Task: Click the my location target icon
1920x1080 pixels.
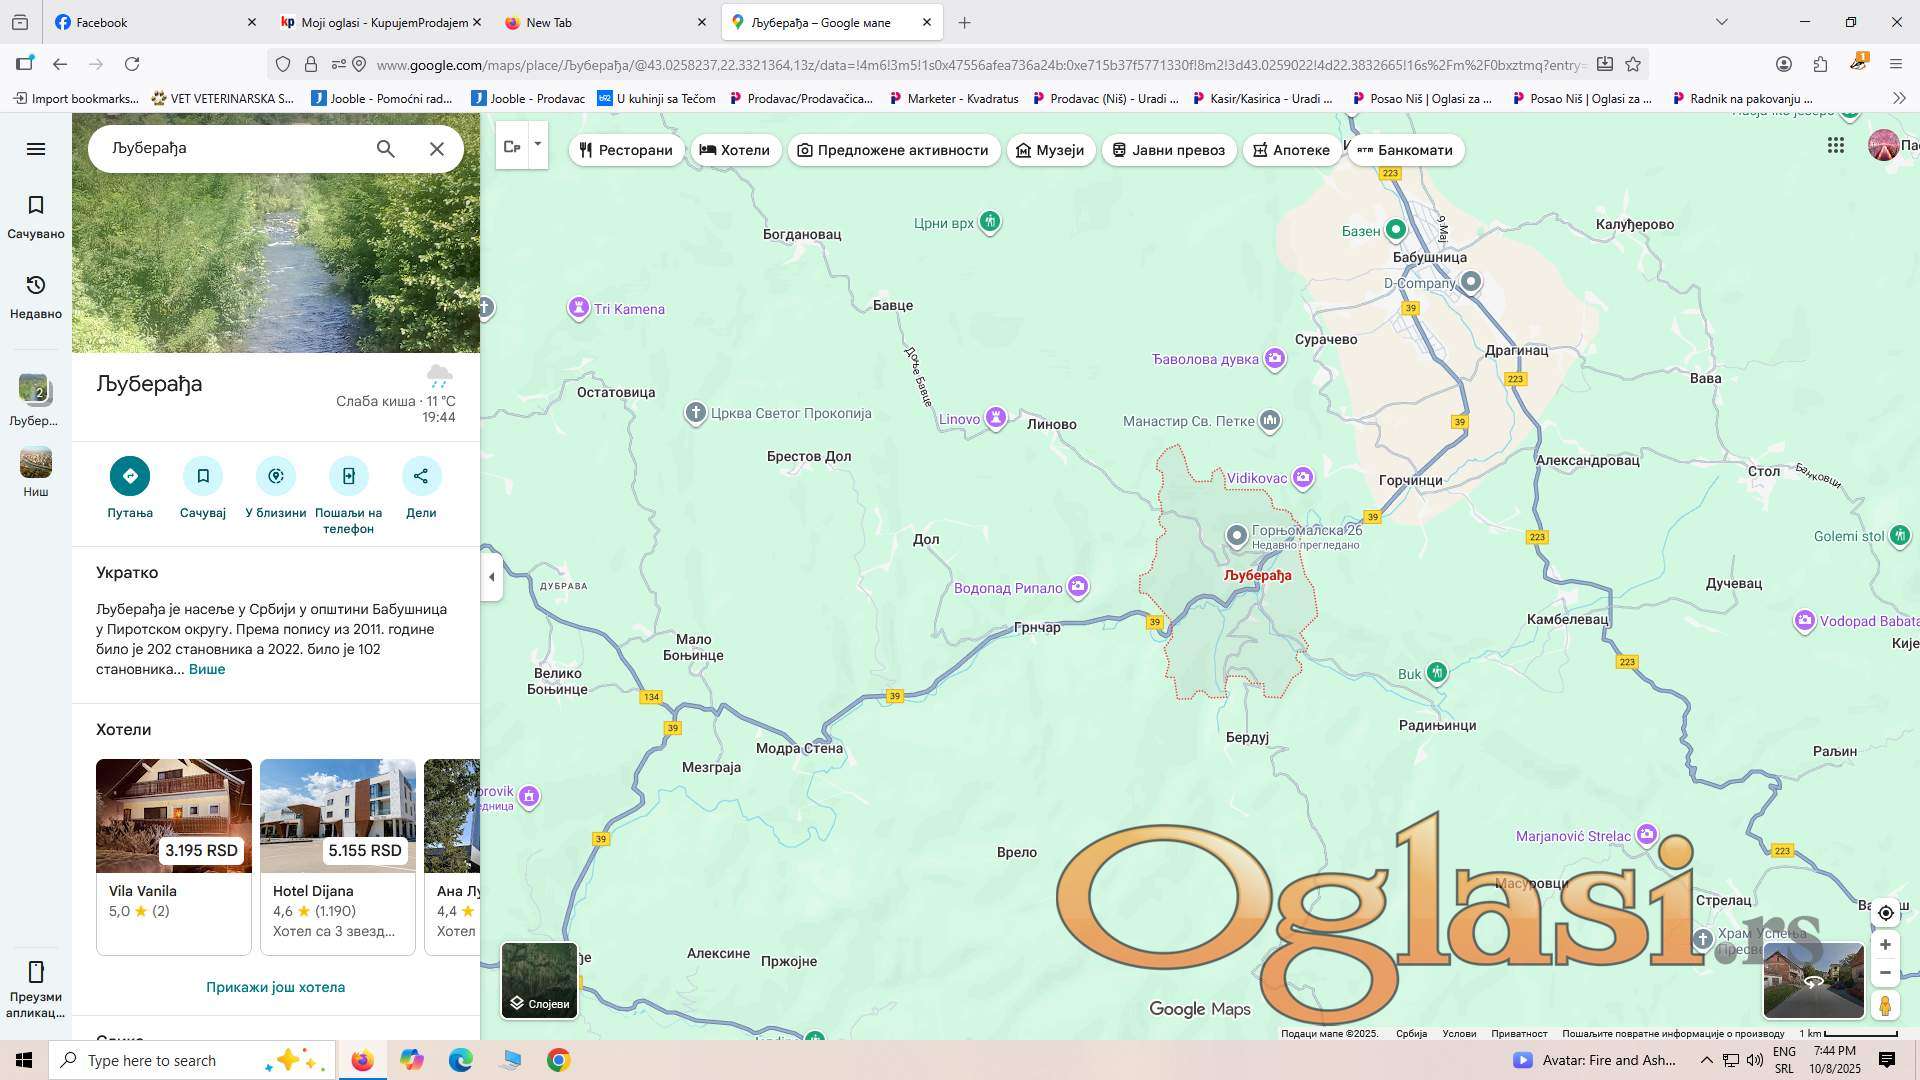Action: point(1885,913)
